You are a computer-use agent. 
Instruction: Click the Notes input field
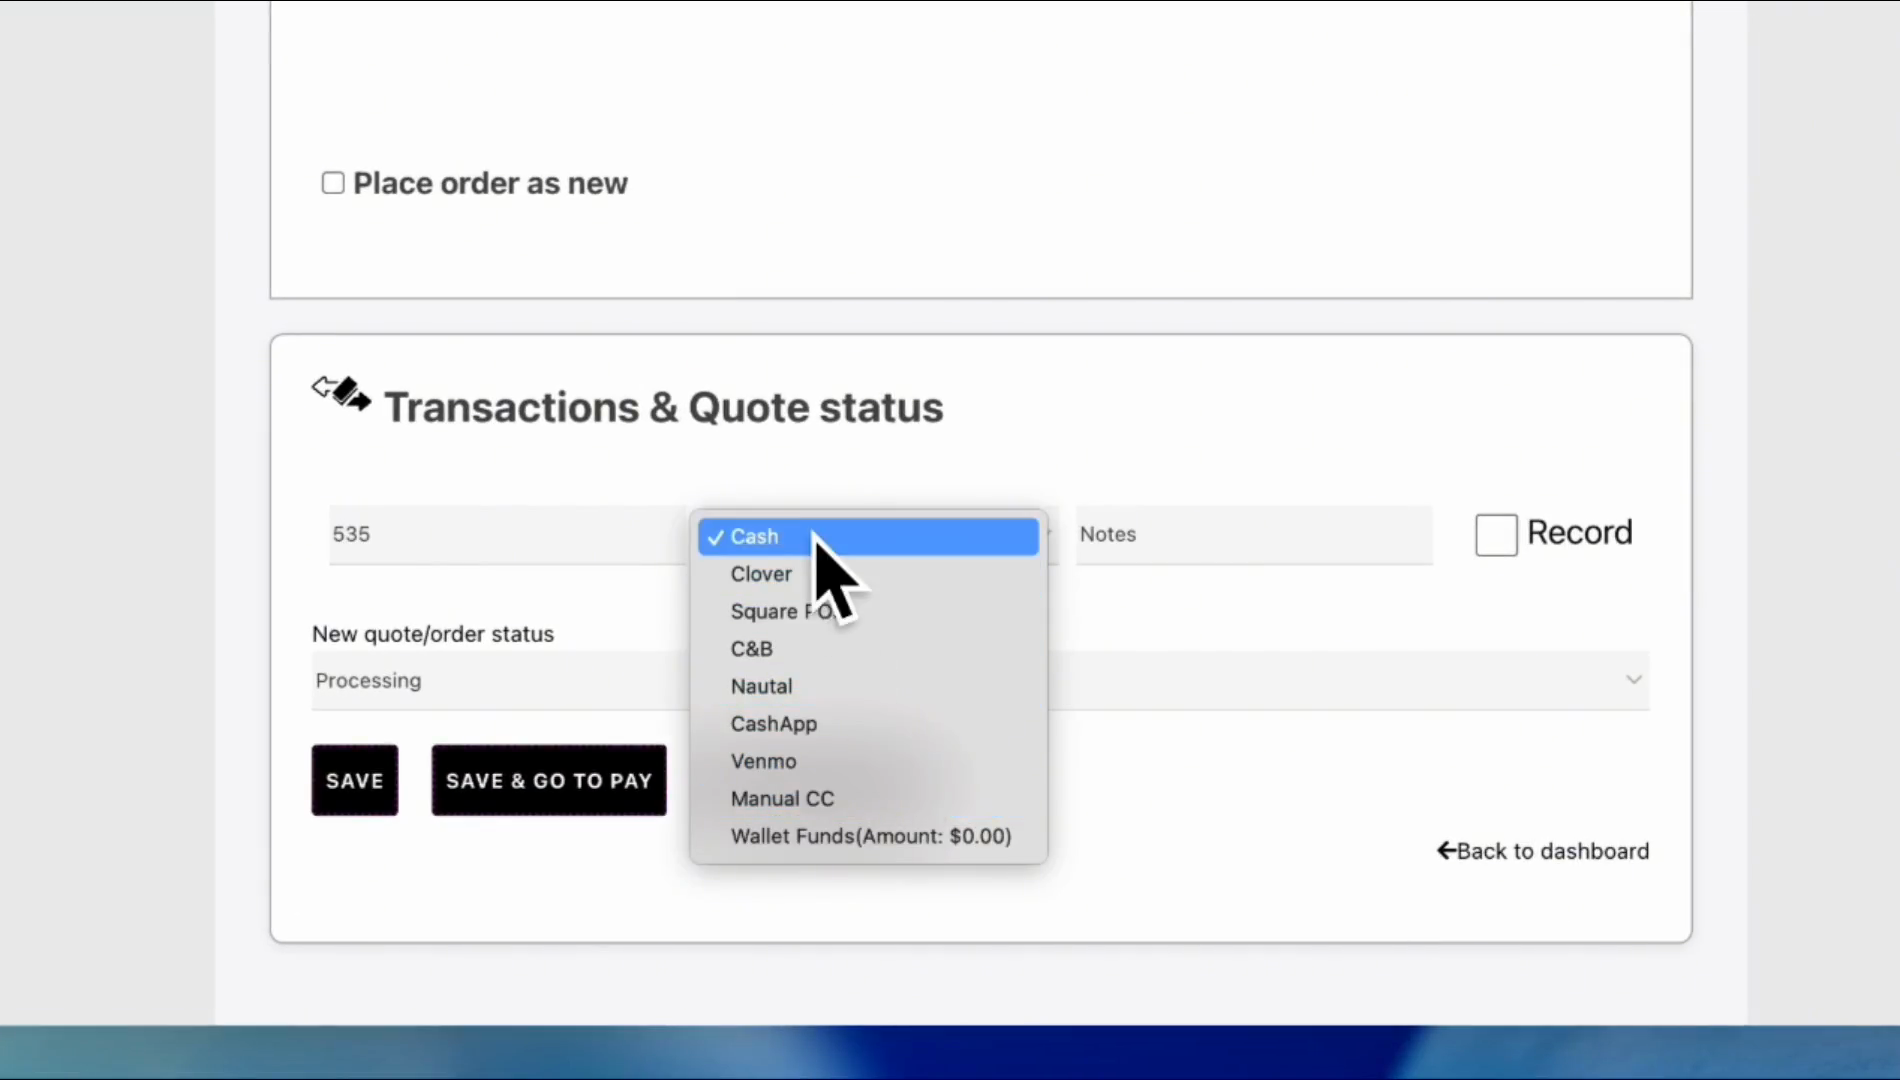point(1253,535)
